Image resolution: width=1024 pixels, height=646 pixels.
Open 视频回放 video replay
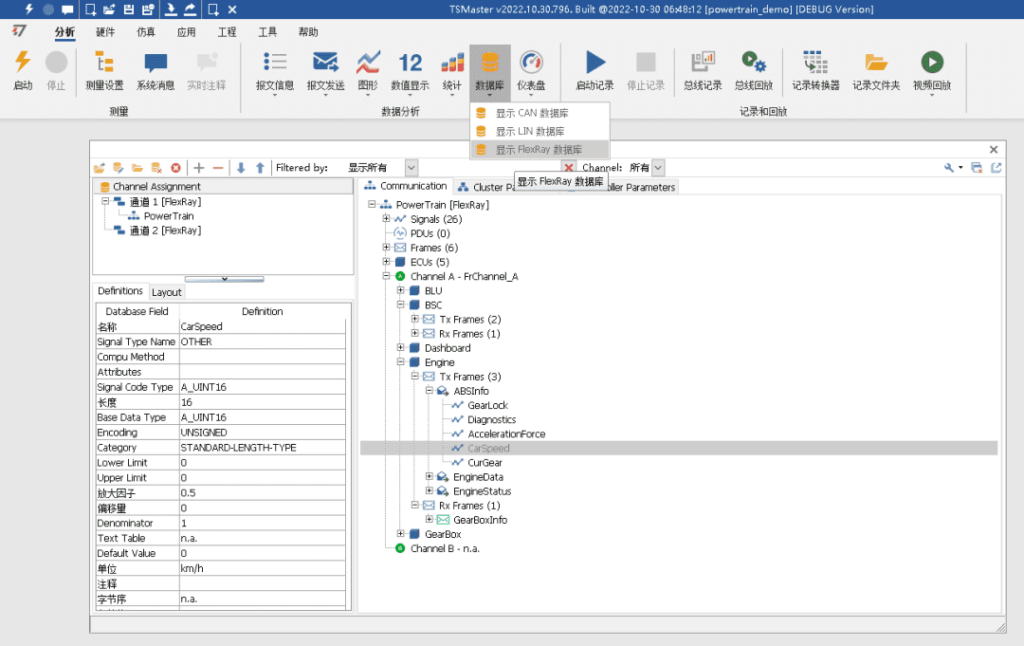[x=932, y=71]
